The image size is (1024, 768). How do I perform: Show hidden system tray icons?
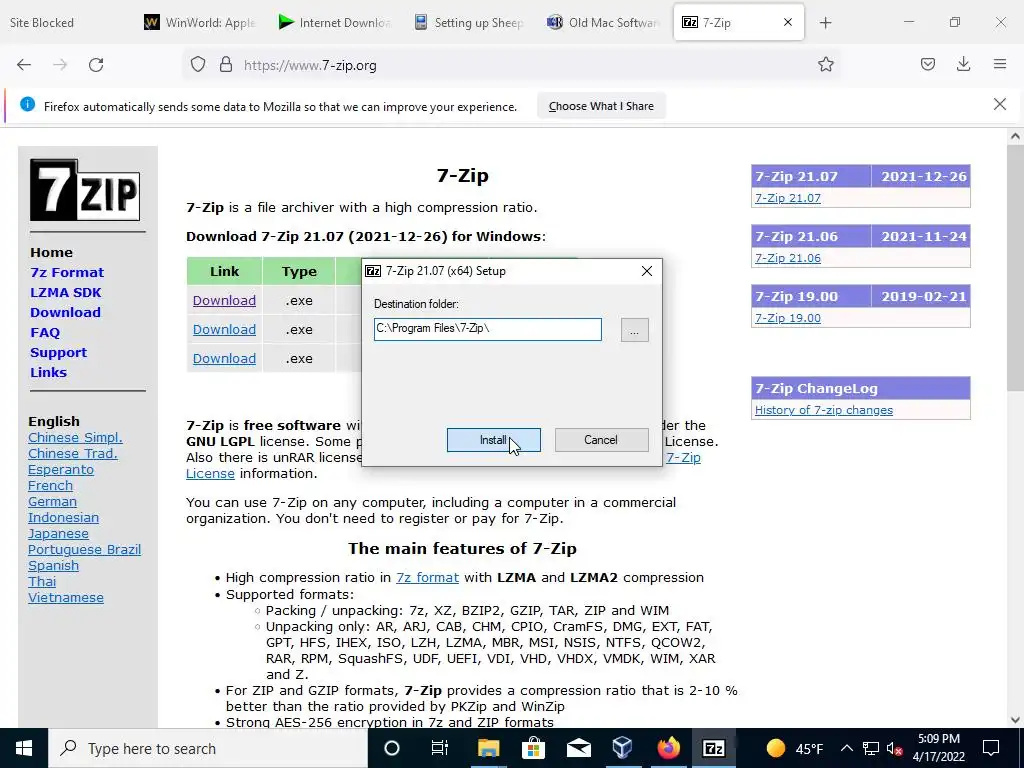pos(846,748)
